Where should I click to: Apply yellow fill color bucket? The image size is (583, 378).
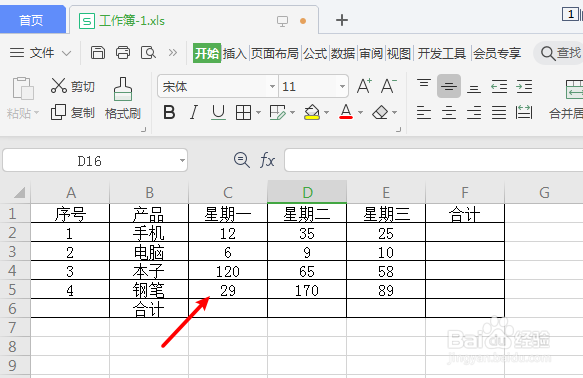pos(312,112)
